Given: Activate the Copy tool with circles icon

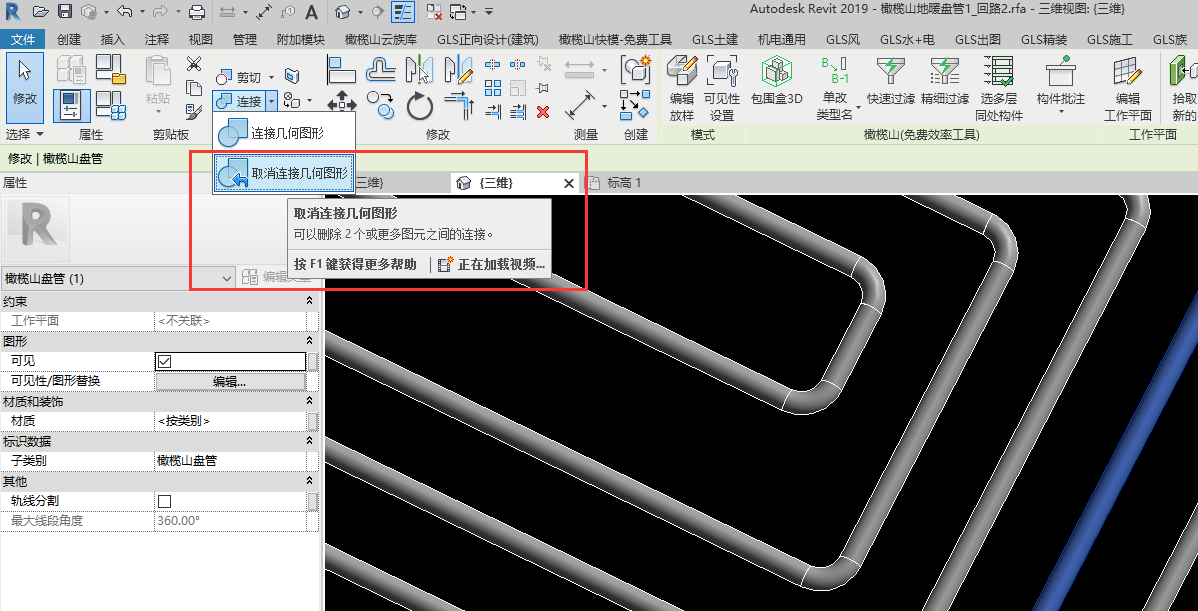Looking at the screenshot, I should point(380,105).
